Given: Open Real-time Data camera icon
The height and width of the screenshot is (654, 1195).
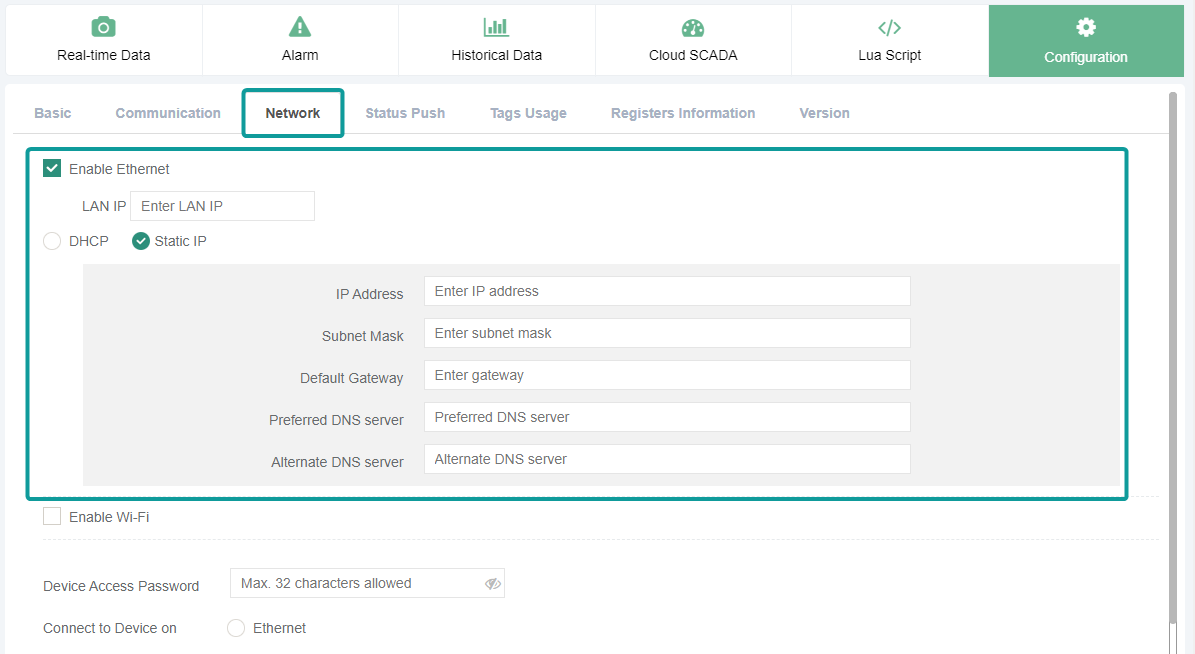Looking at the screenshot, I should [103, 28].
